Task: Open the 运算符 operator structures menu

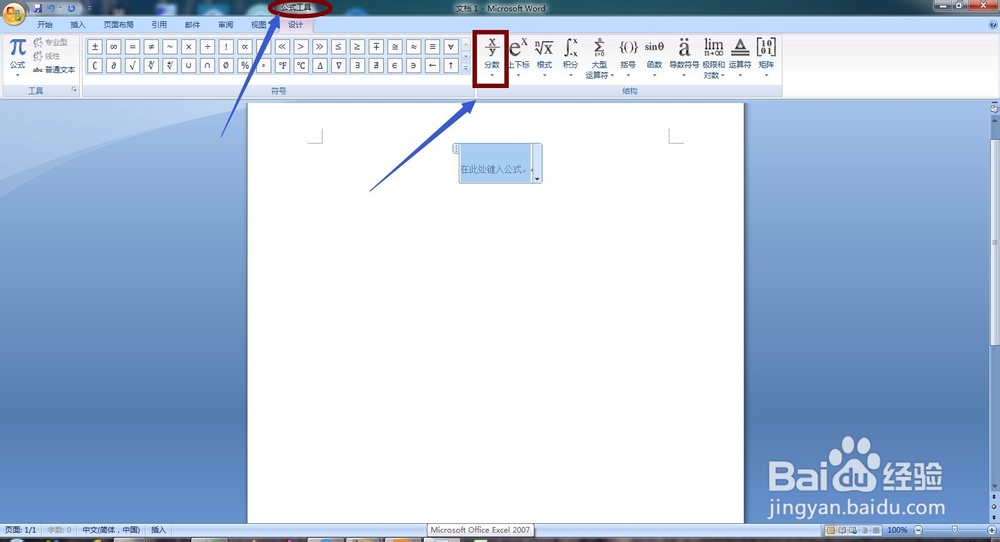Action: point(740,57)
